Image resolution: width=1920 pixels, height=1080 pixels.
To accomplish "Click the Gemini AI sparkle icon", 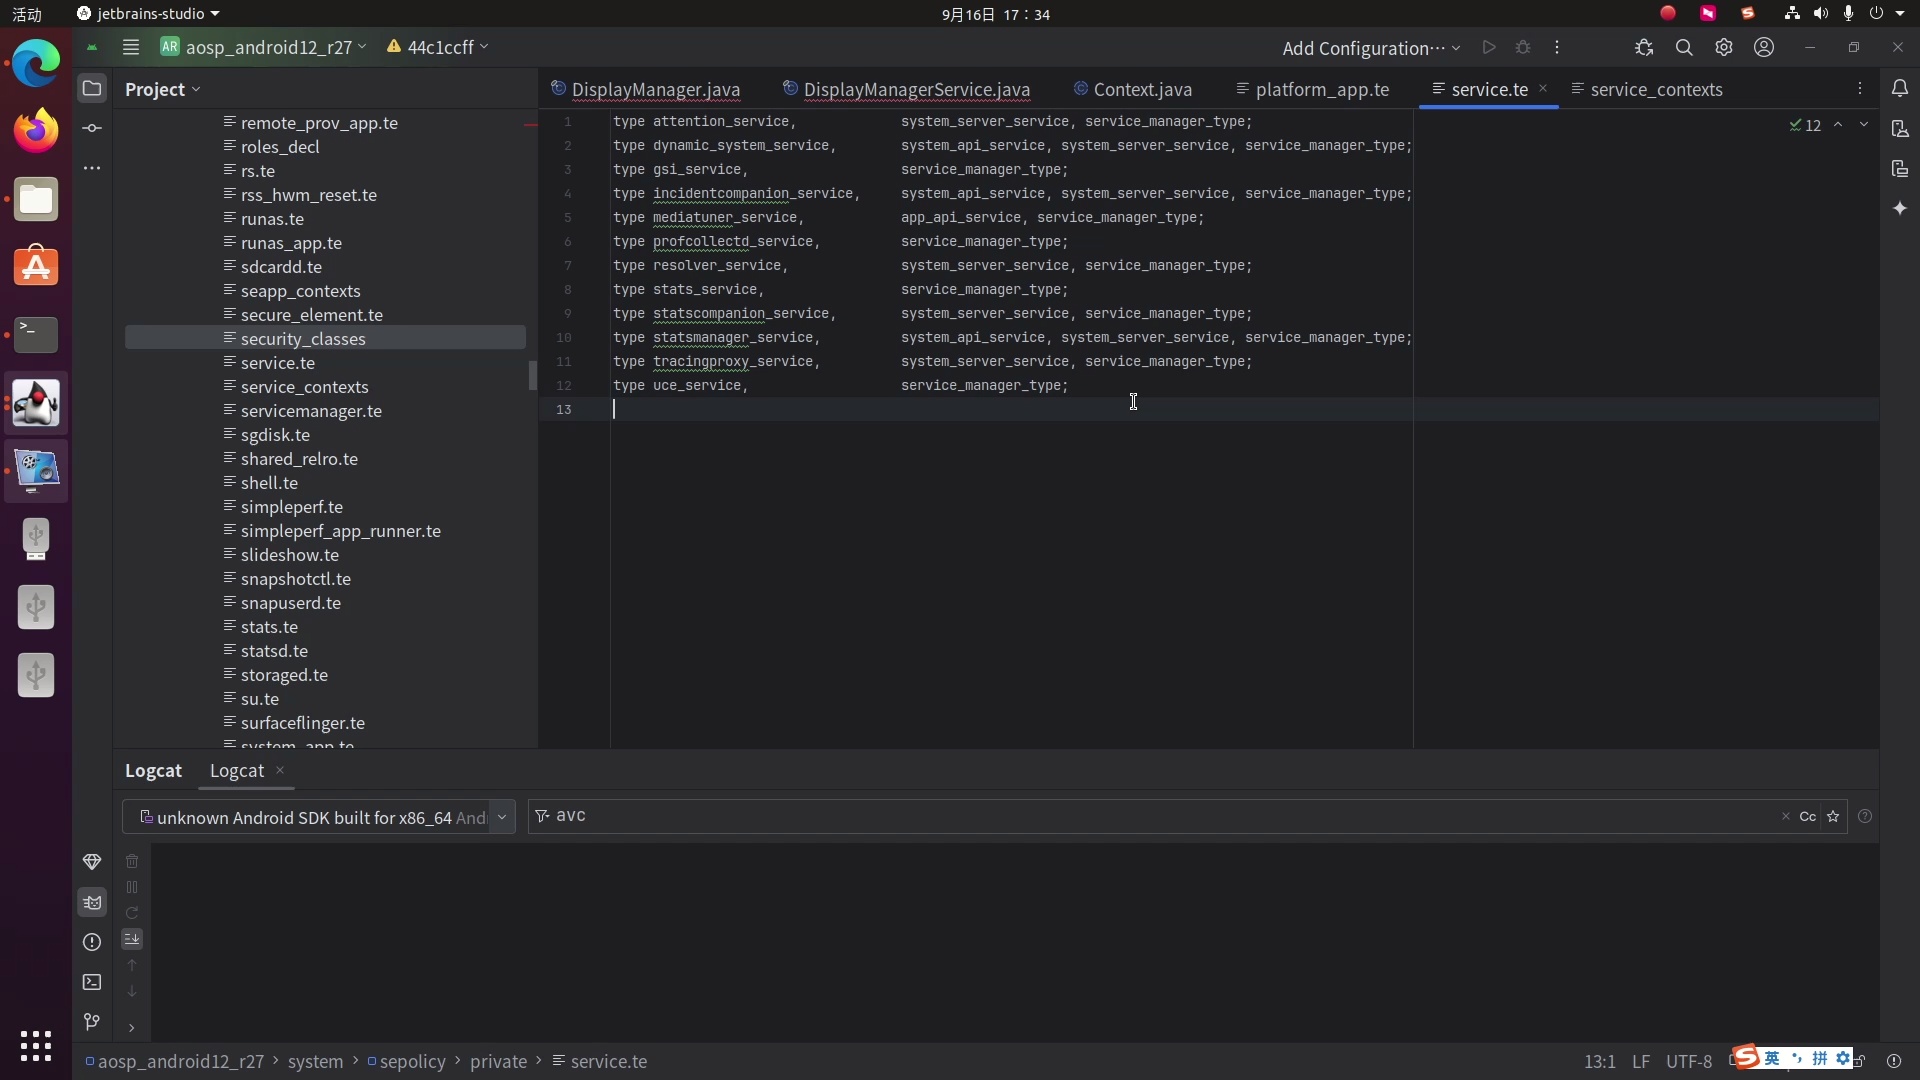I will [x=1900, y=208].
